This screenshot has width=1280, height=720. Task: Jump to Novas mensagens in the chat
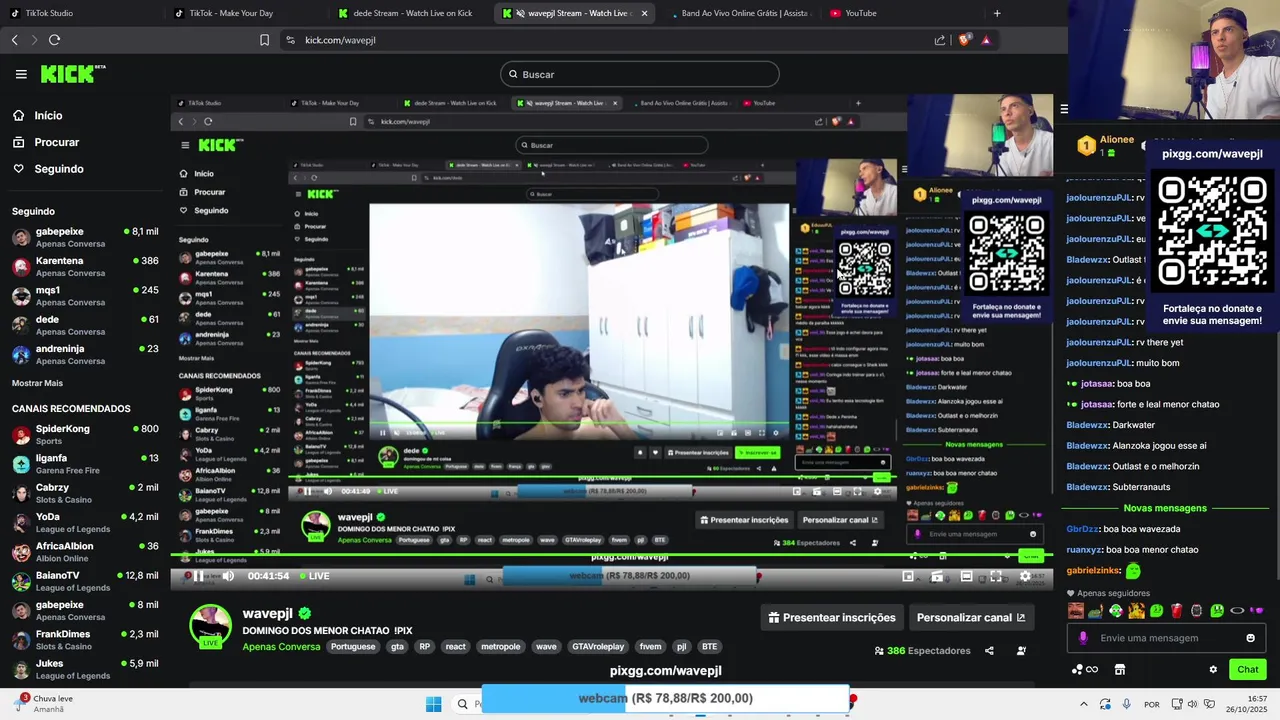click(1165, 508)
